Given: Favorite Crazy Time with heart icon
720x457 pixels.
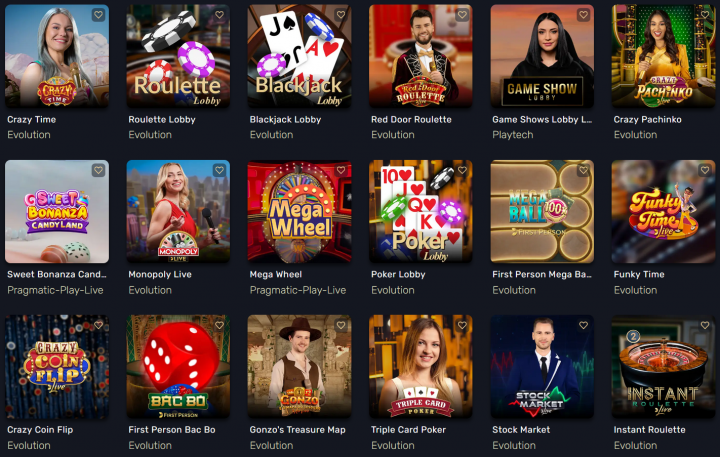Looking at the screenshot, I should (x=98, y=15).
